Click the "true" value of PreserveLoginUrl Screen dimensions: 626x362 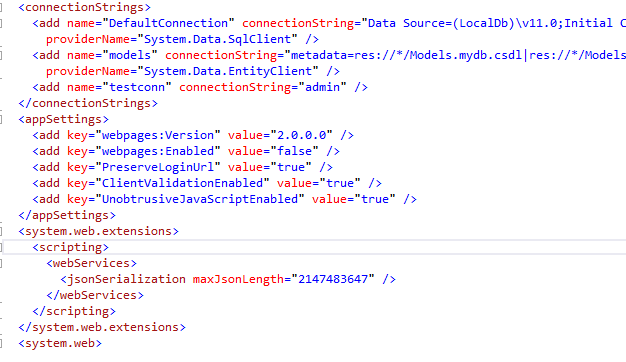(x=291, y=167)
